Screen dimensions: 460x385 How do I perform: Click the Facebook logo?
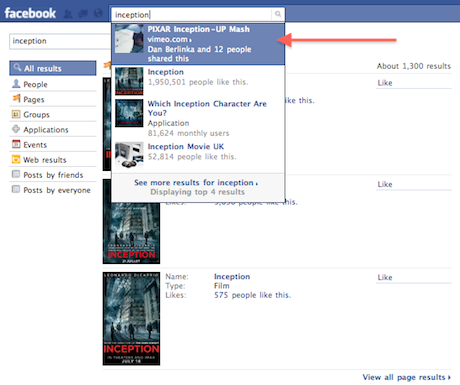click(30, 13)
